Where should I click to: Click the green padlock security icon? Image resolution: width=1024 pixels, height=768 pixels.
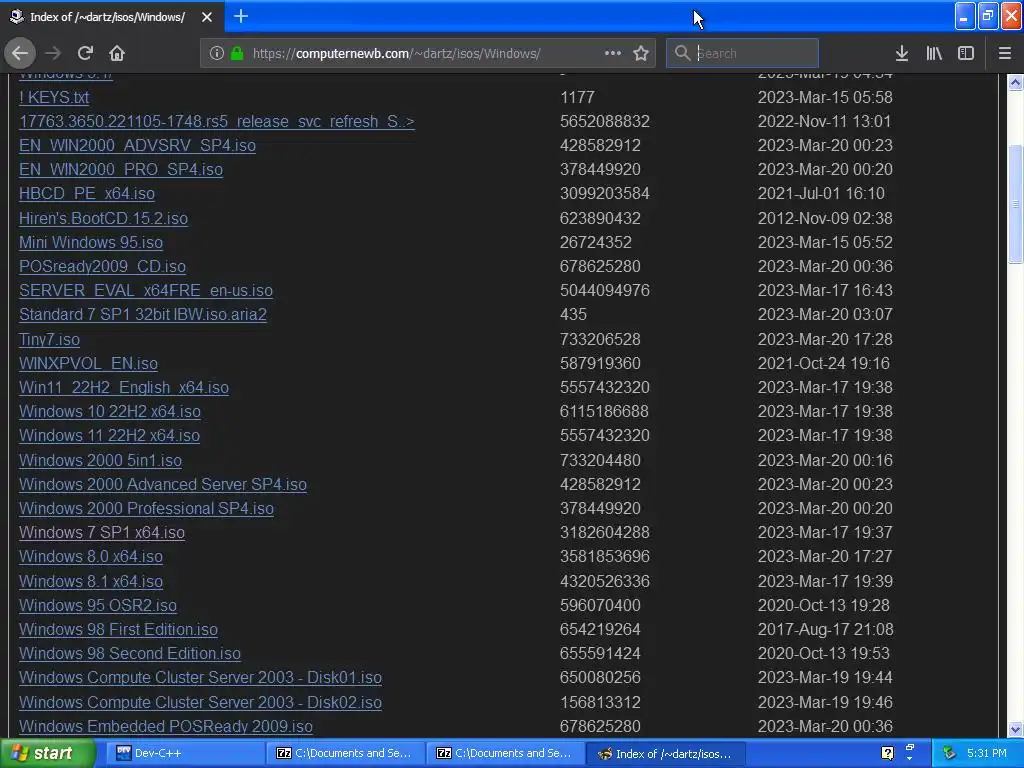pos(237,53)
